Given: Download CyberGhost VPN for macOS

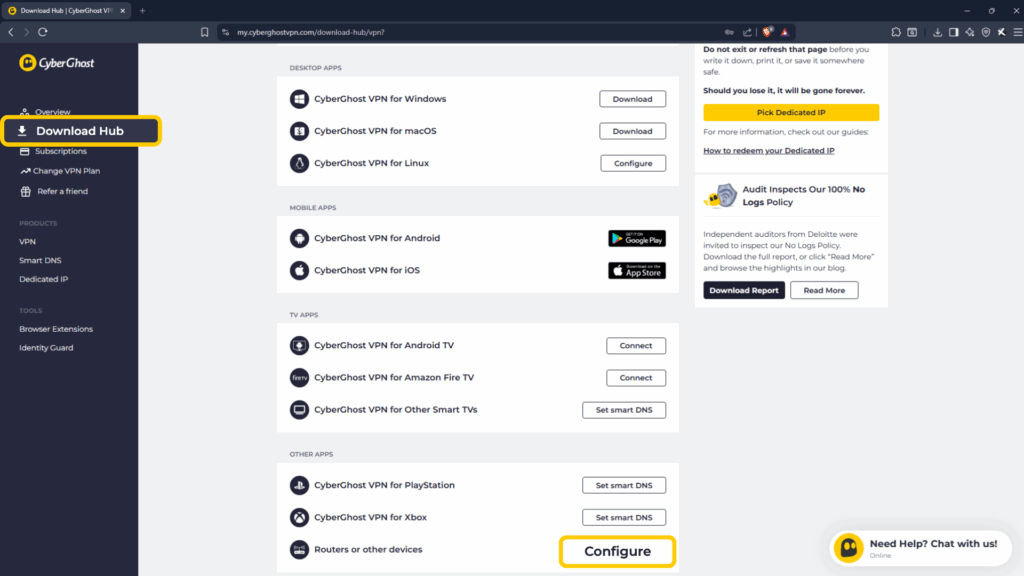Looking at the screenshot, I should (x=633, y=131).
